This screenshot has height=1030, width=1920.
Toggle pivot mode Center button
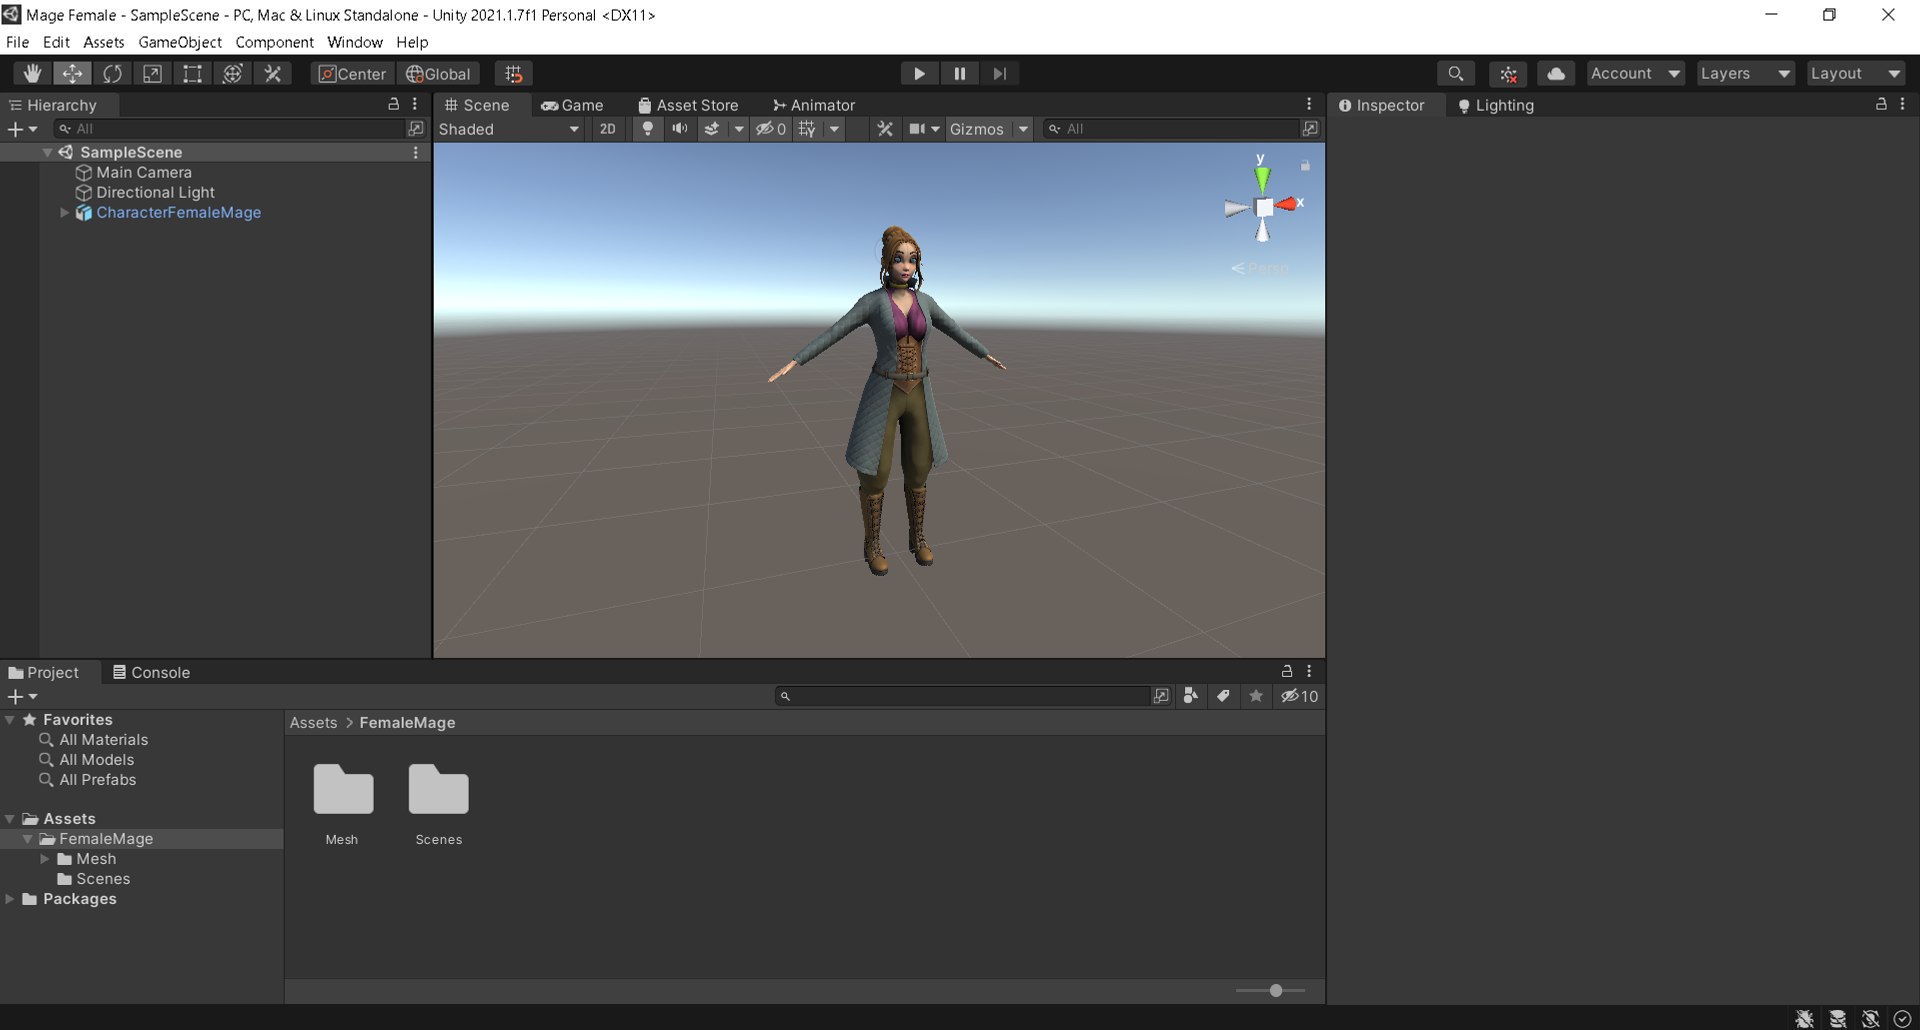coord(352,74)
